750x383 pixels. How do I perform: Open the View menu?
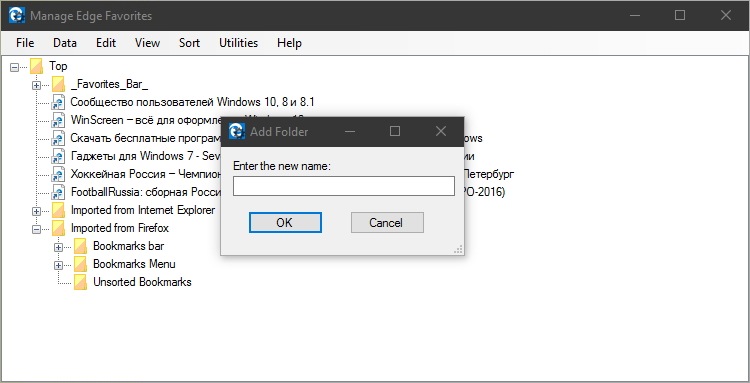(x=147, y=43)
